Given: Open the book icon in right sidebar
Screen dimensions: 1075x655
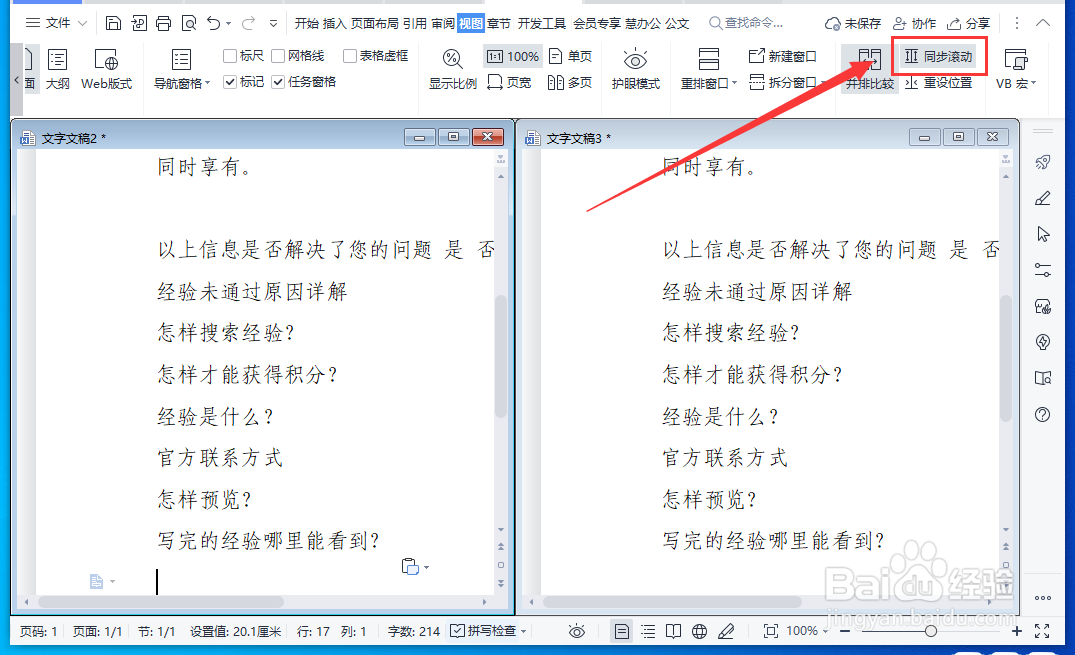Looking at the screenshot, I should 1043,378.
